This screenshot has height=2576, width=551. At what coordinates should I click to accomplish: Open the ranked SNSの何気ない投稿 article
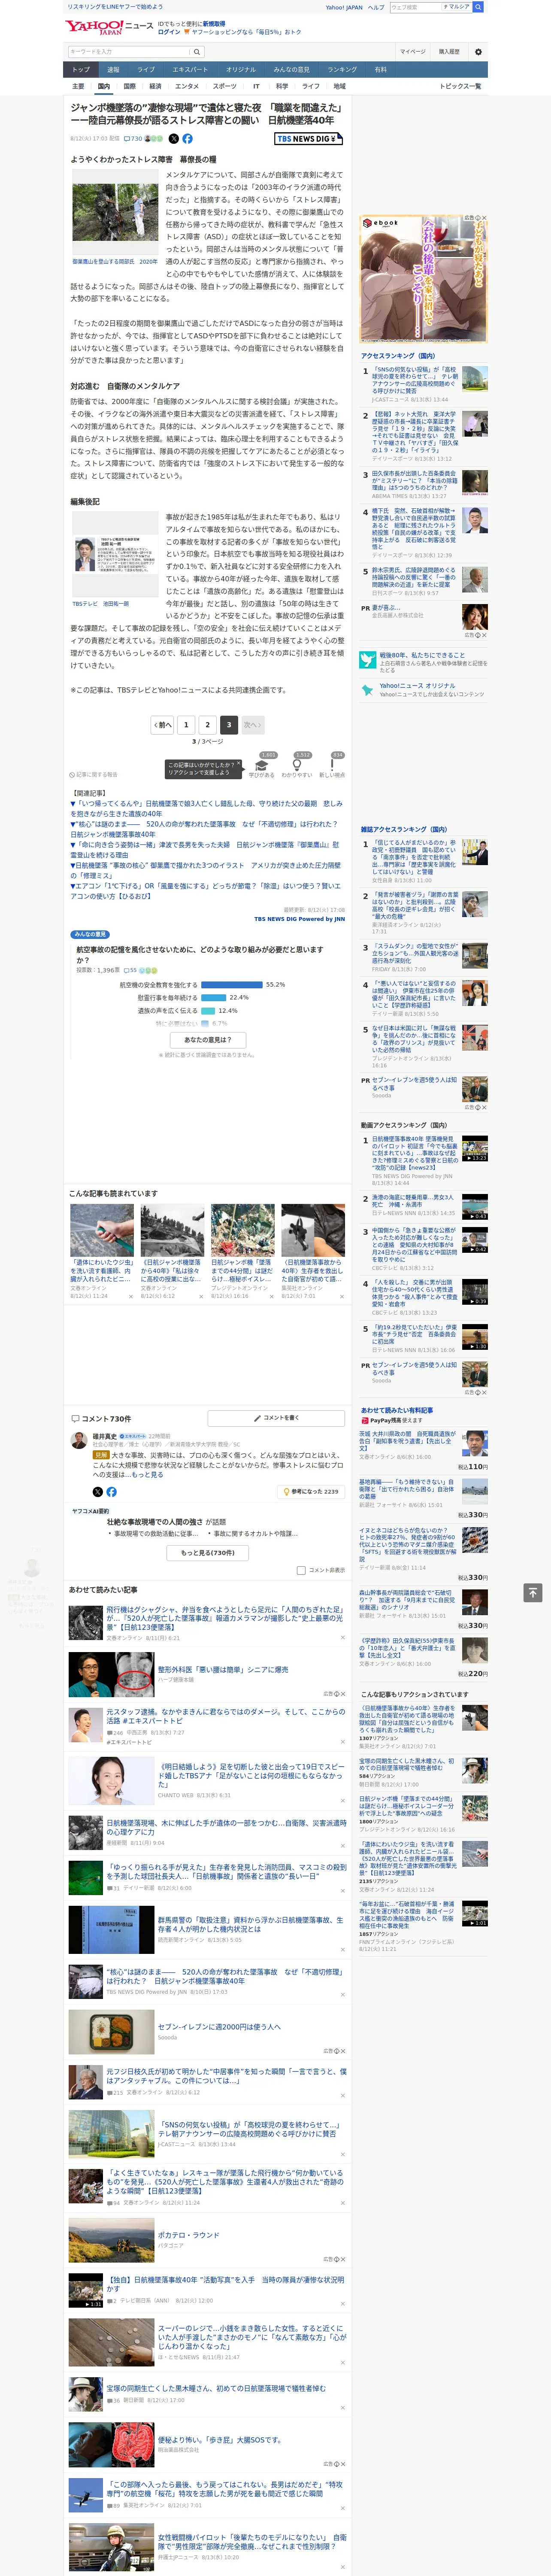[415, 379]
